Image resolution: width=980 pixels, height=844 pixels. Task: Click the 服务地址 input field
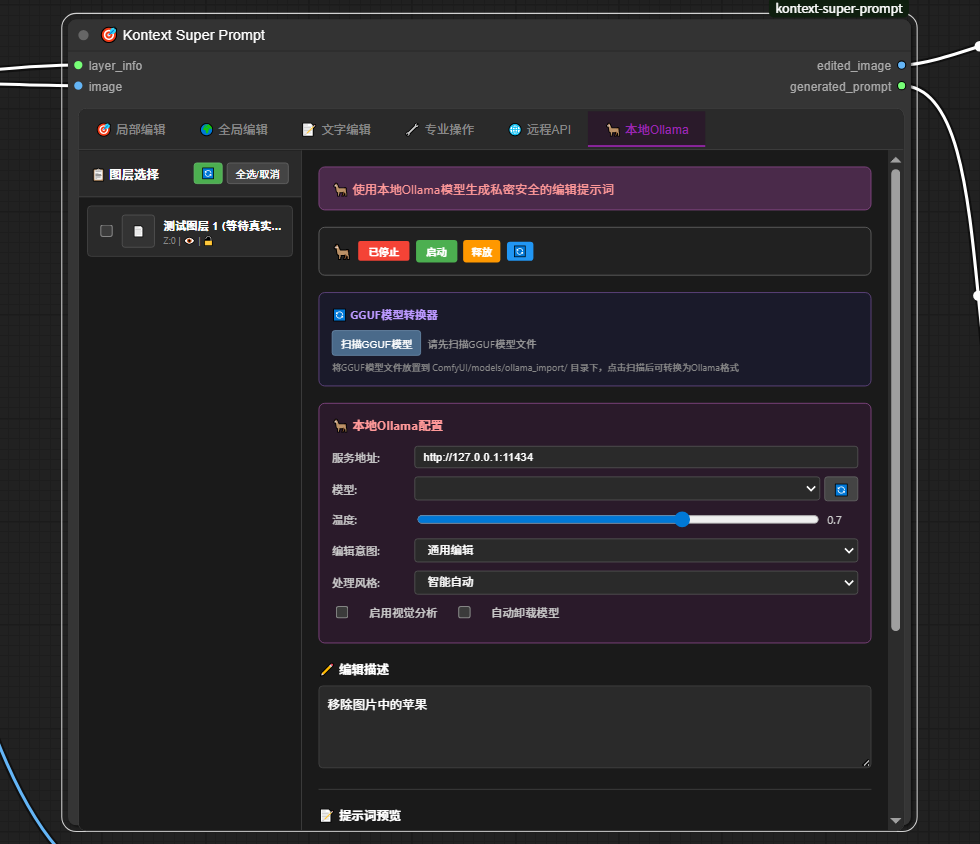coord(636,457)
